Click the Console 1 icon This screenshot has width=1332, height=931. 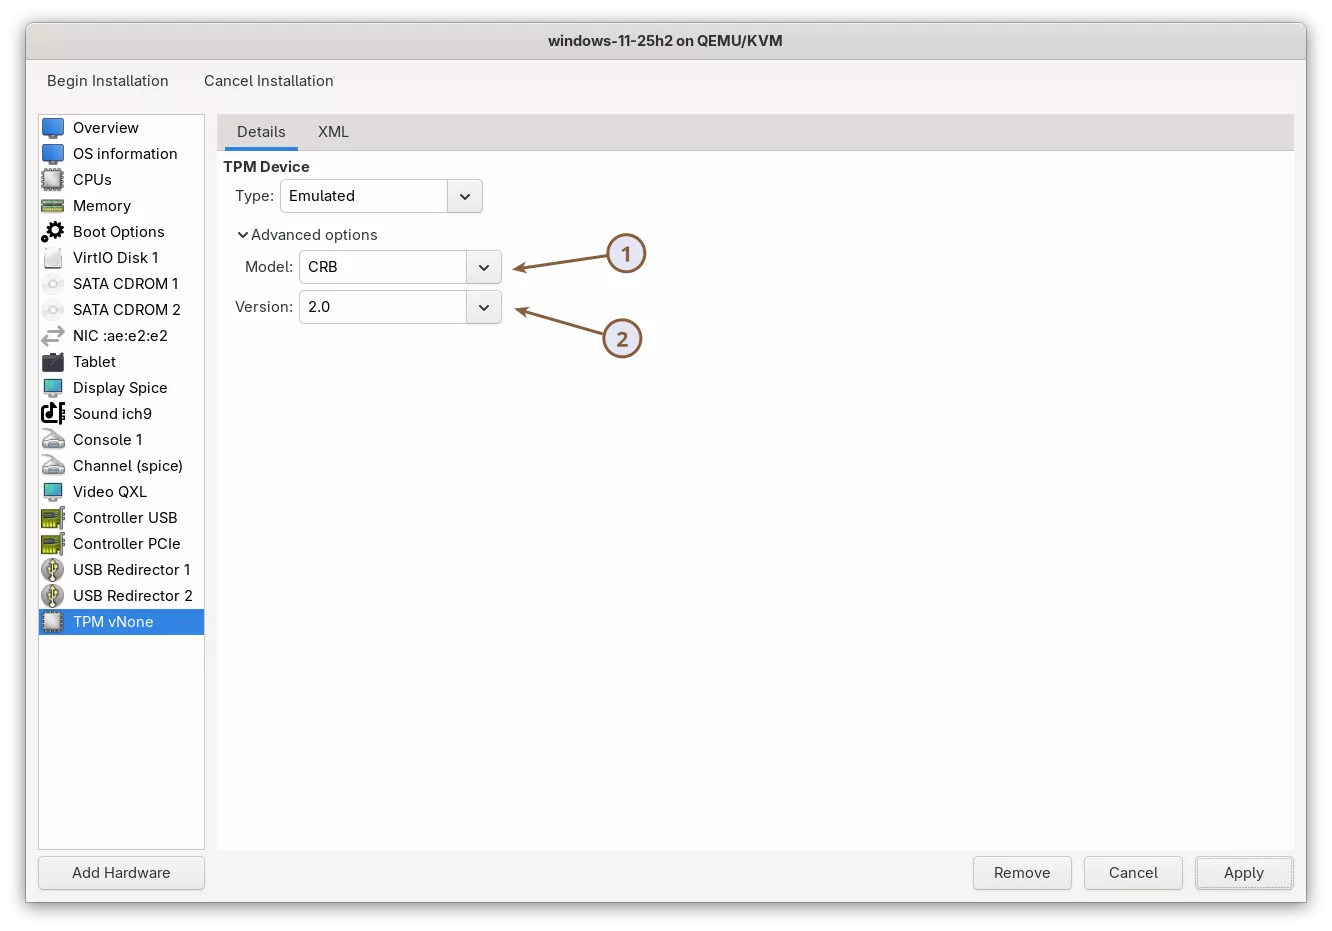point(53,440)
